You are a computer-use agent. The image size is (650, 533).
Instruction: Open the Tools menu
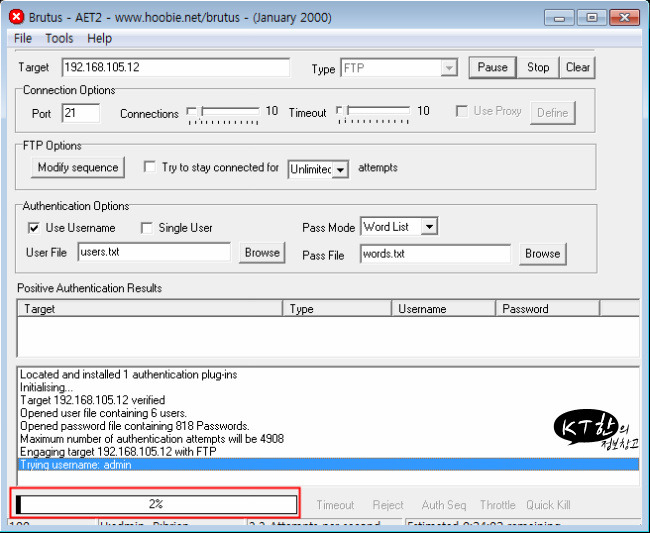[x=59, y=39]
